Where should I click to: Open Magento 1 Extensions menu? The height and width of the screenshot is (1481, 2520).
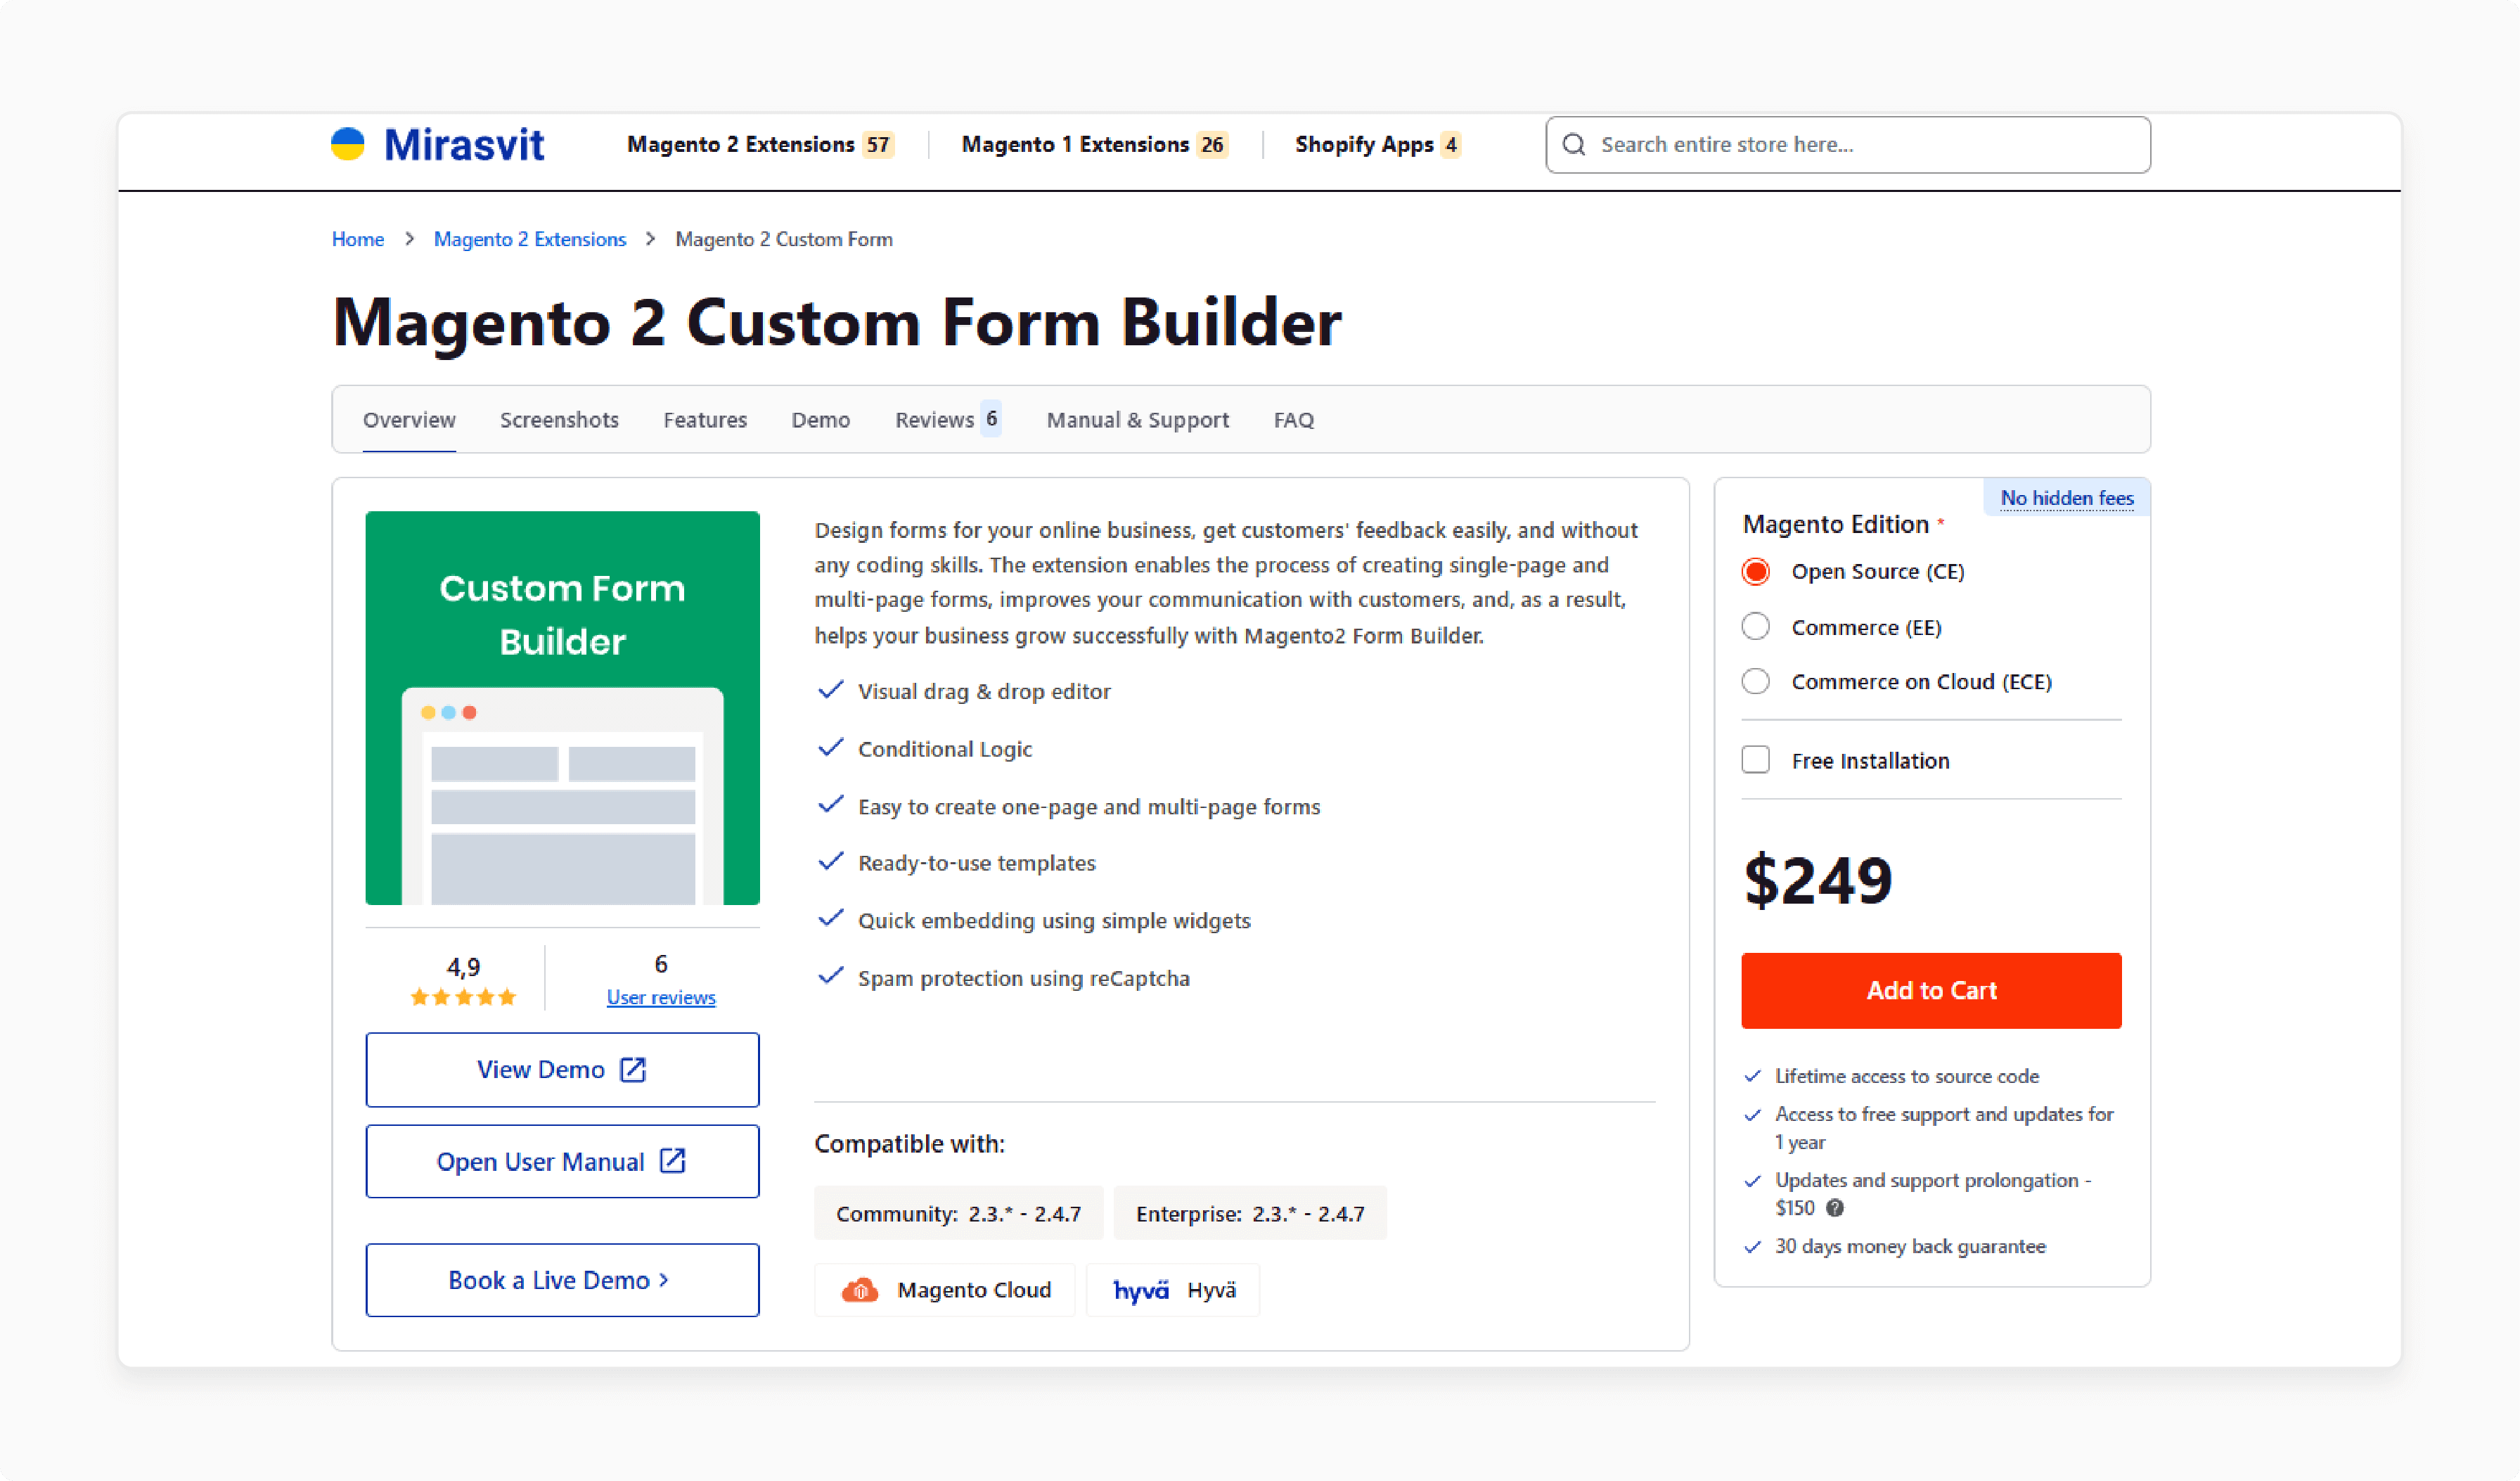point(1095,145)
